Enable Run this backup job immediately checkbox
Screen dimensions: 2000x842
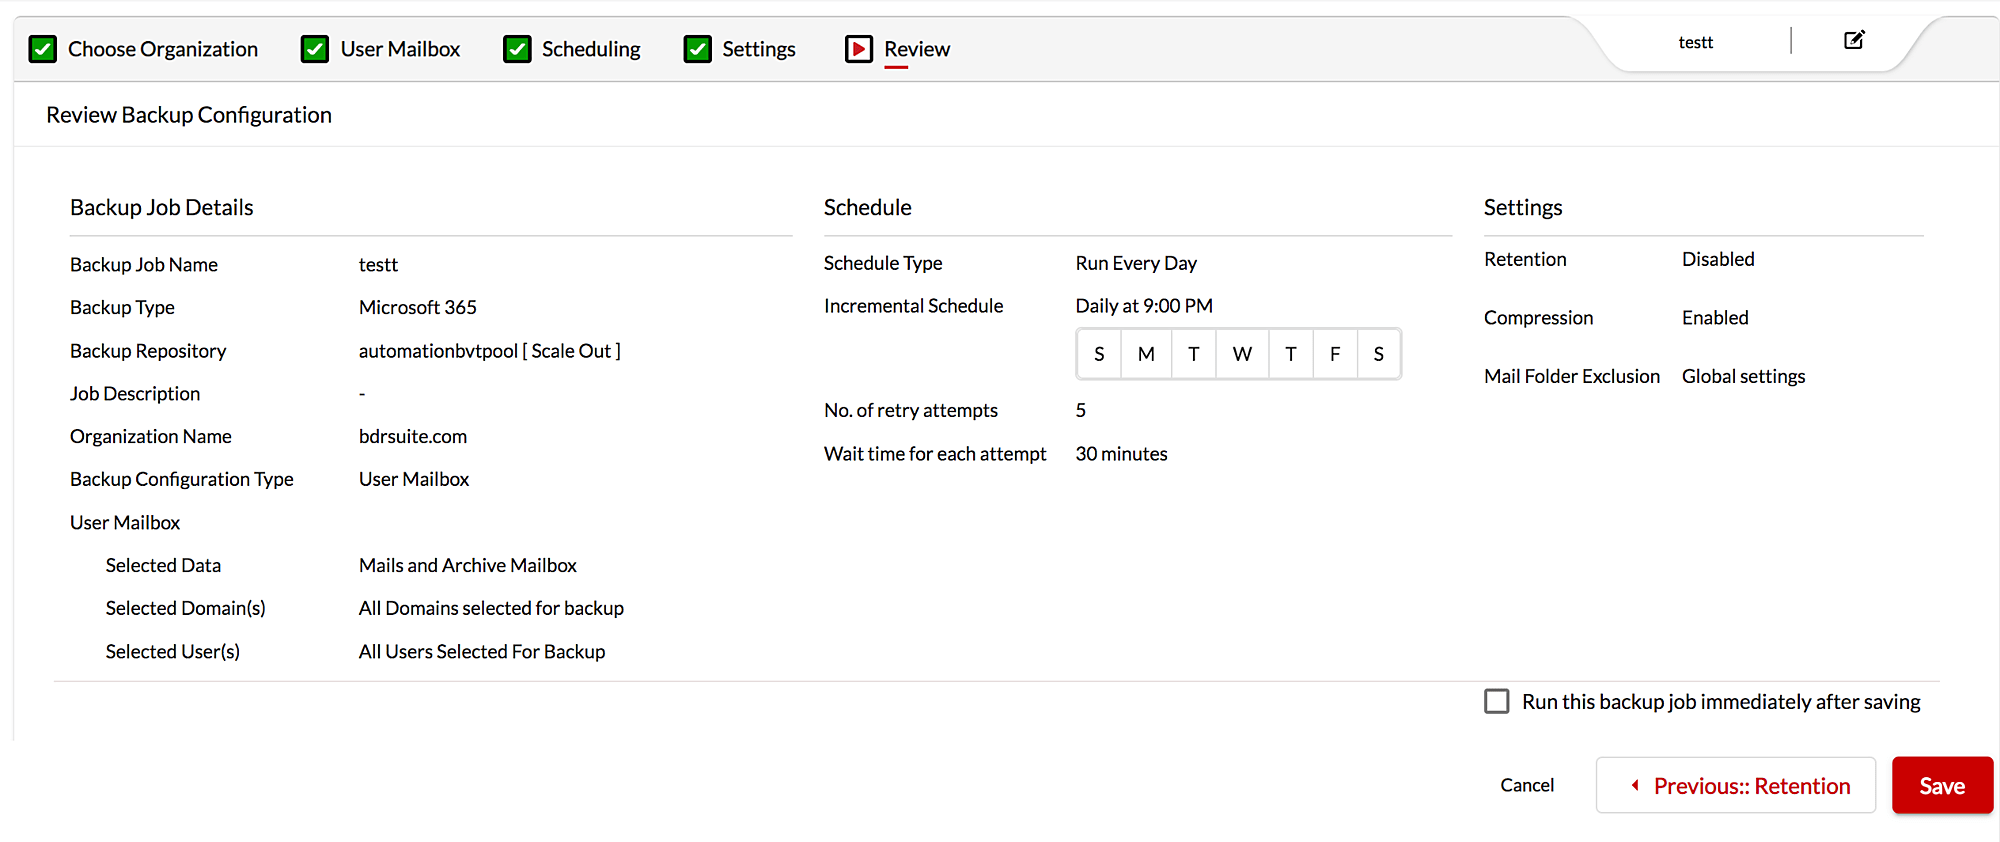coord(1497,701)
